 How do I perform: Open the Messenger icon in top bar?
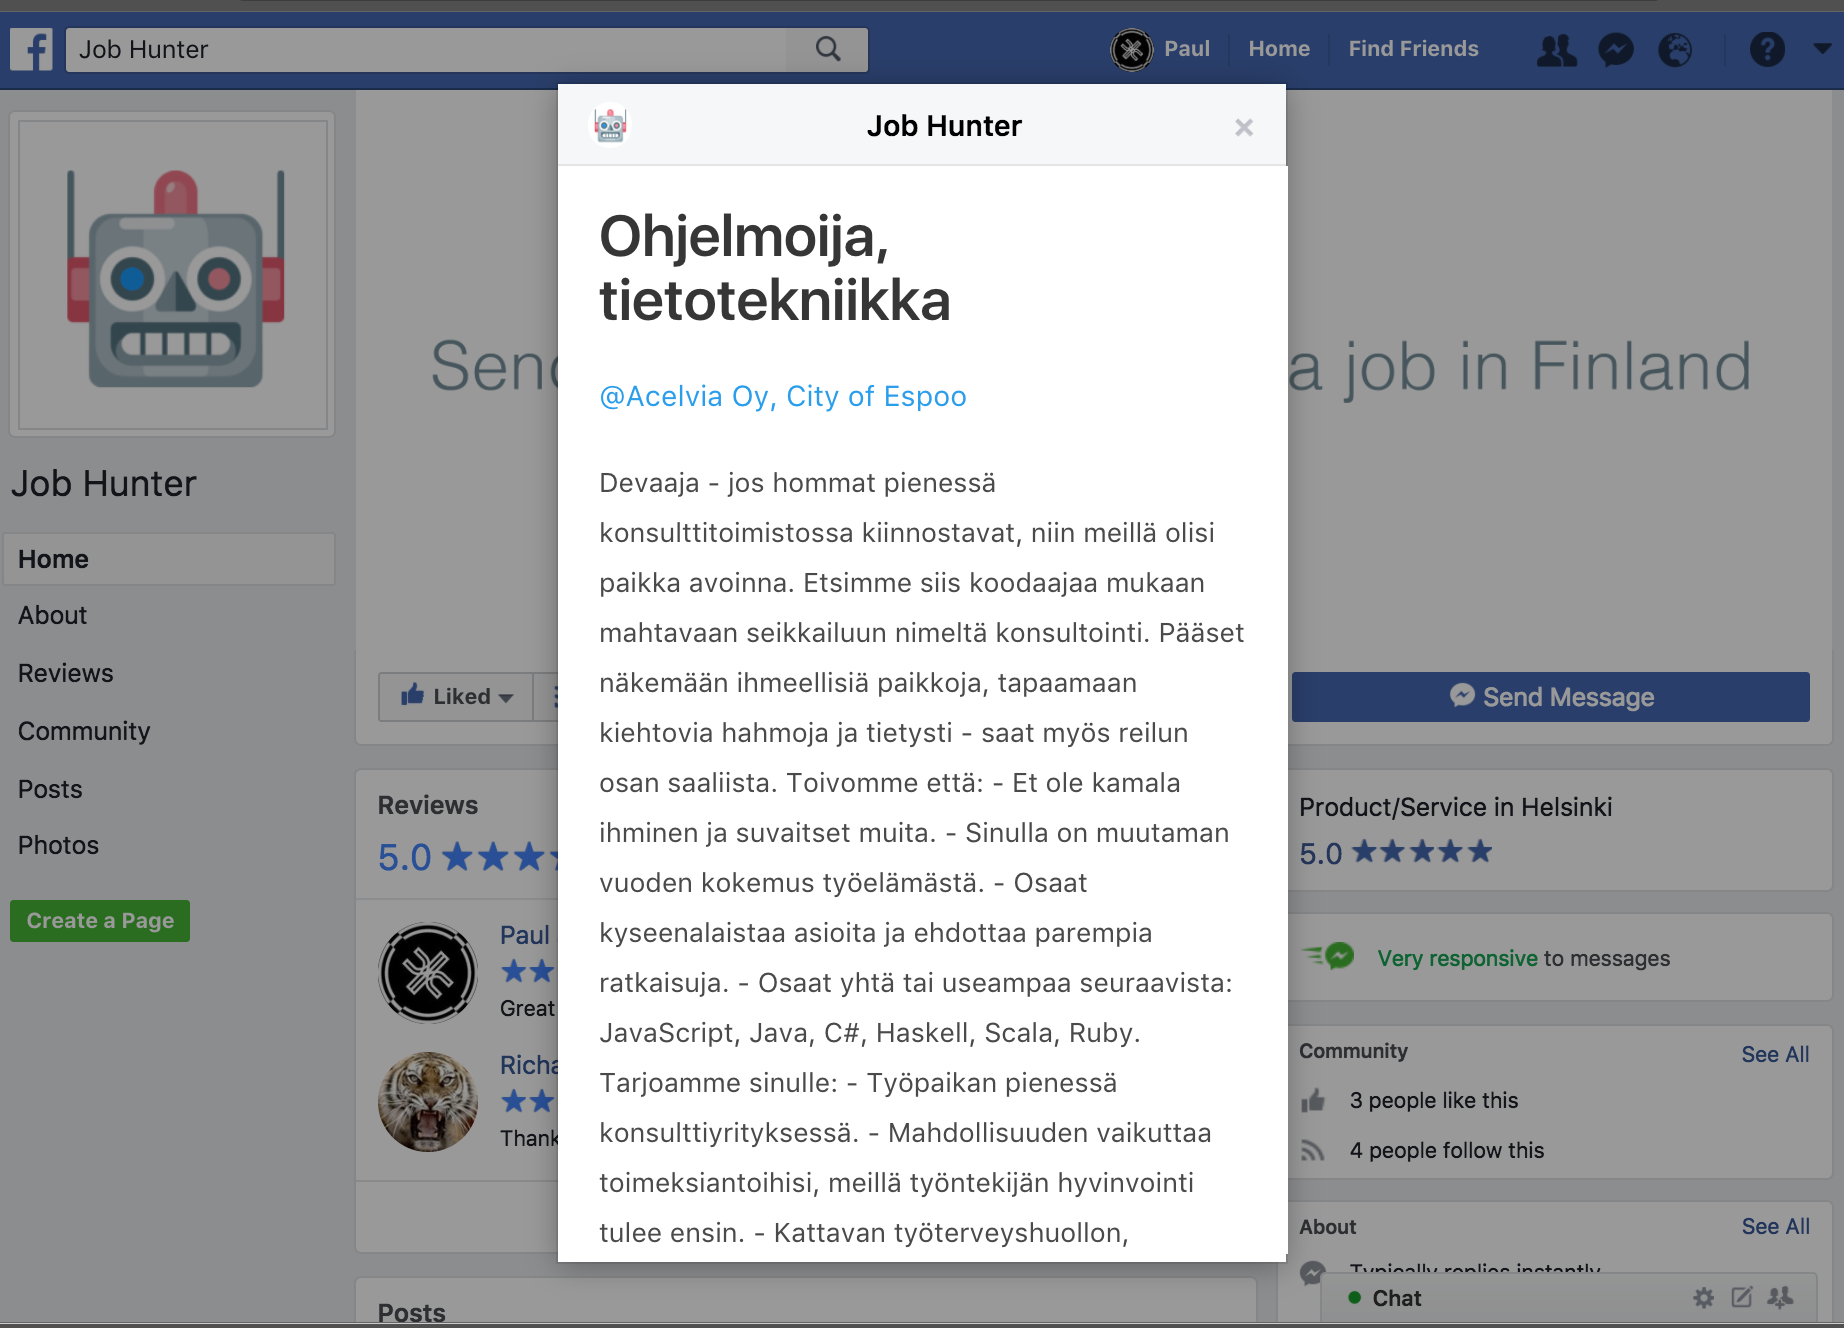1616,49
